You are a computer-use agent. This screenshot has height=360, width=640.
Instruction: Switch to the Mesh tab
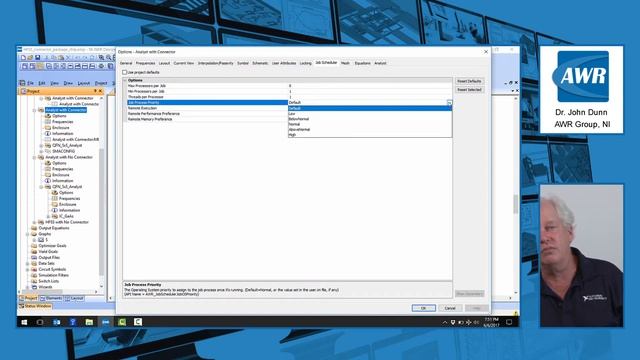345,63
